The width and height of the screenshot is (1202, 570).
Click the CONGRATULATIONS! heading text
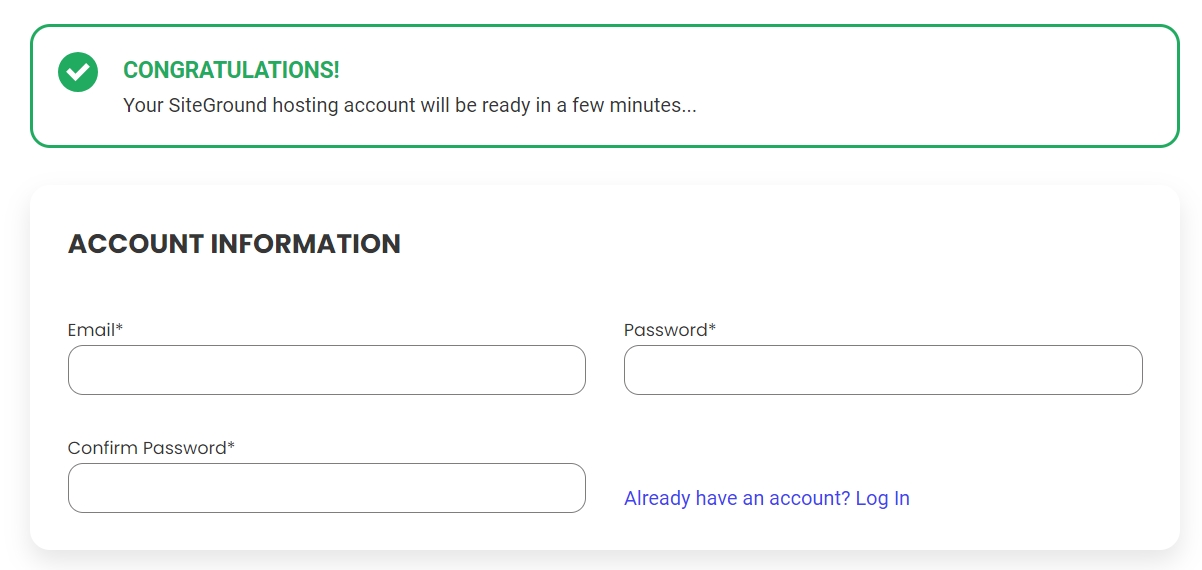(231, 70)
